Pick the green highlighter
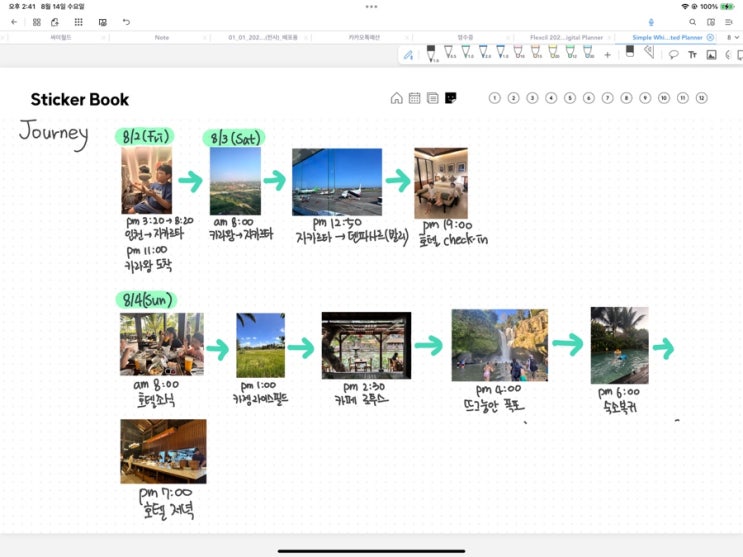 [x=571, y=52]
